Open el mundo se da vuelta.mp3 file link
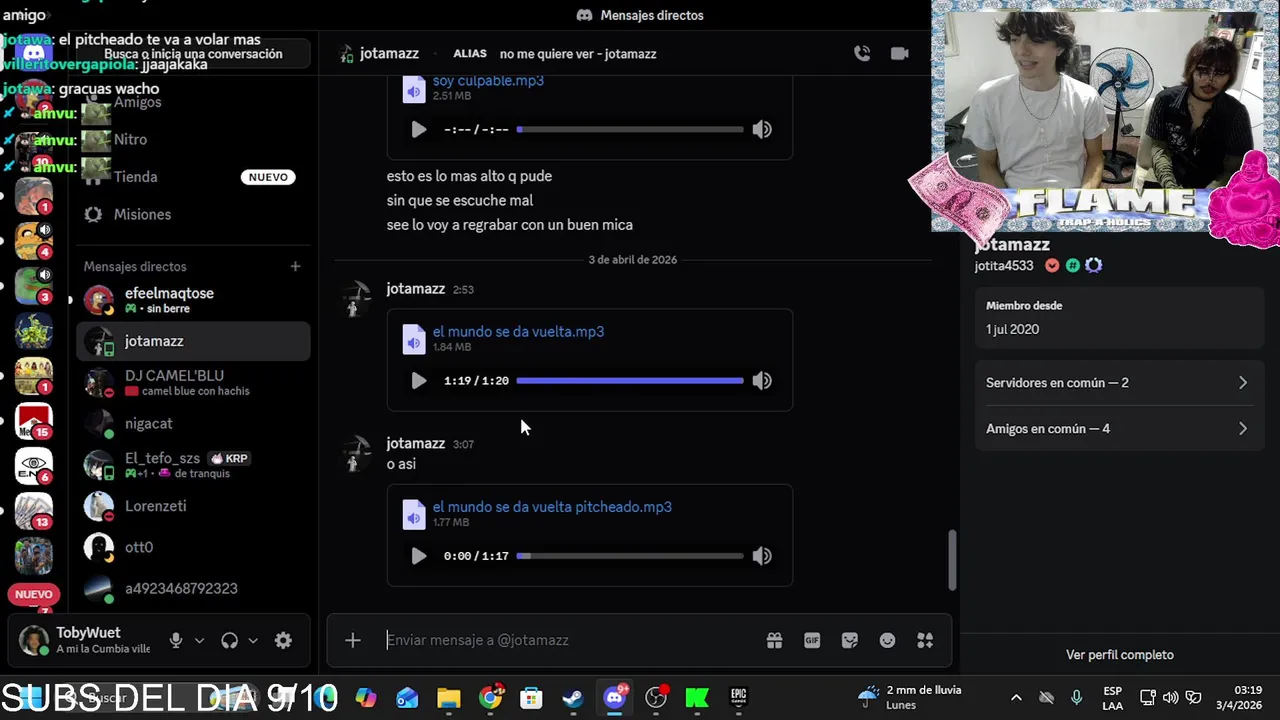 point(518,331)
